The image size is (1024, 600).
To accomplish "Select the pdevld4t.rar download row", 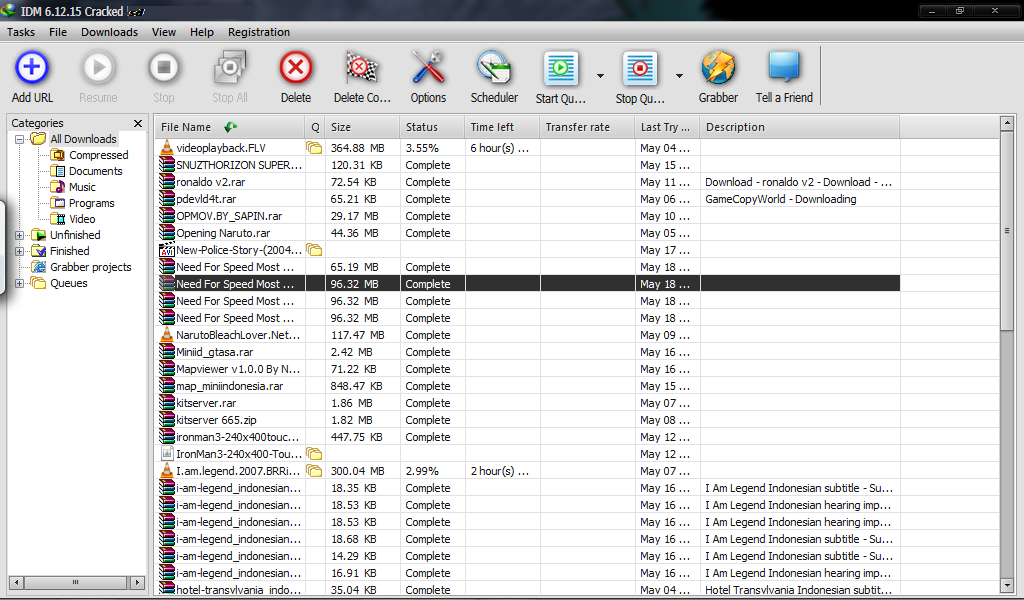I will [528, 199].
